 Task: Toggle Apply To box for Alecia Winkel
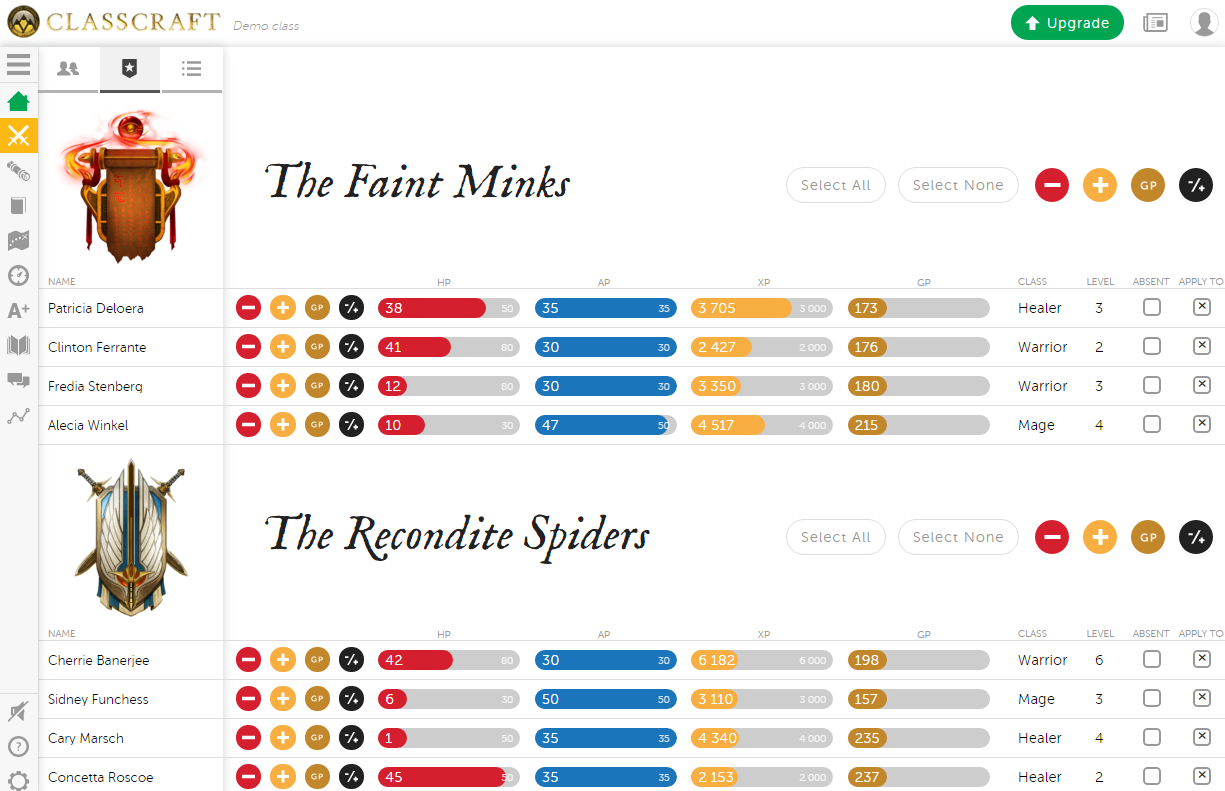point(1202,424)
